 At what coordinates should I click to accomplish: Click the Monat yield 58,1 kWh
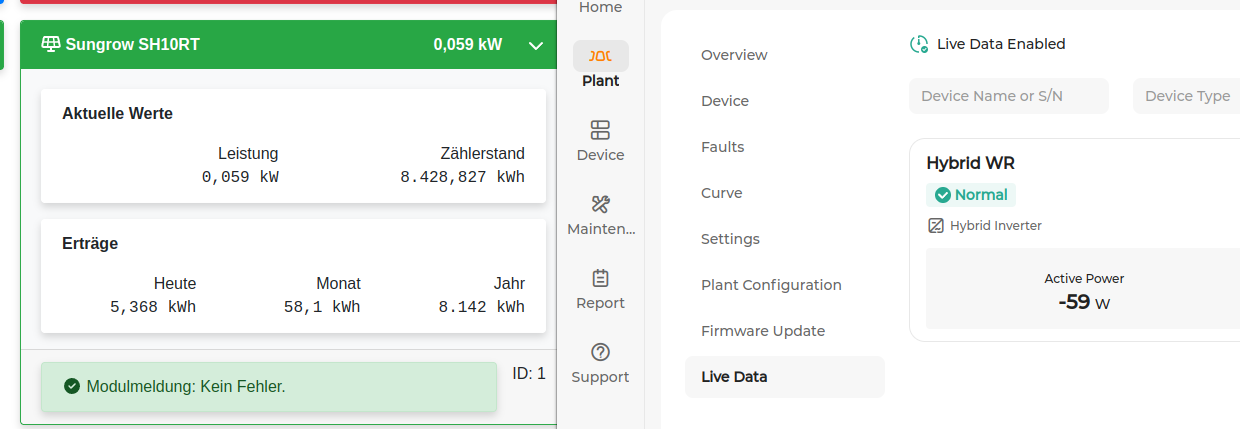(322, 307)
